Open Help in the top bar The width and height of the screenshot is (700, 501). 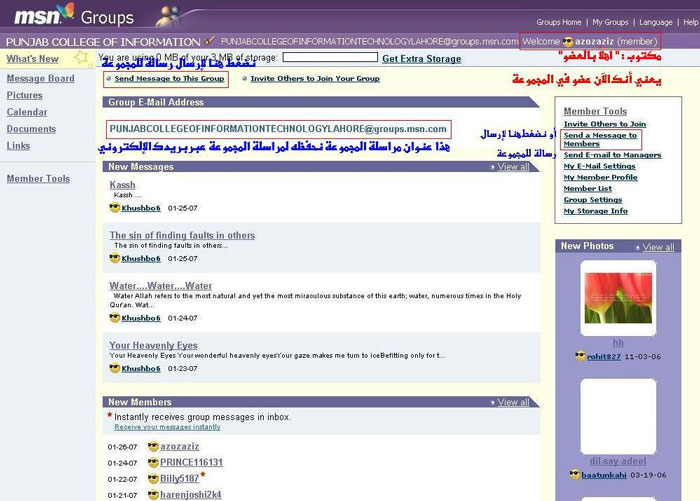click(x=690, y=22)
